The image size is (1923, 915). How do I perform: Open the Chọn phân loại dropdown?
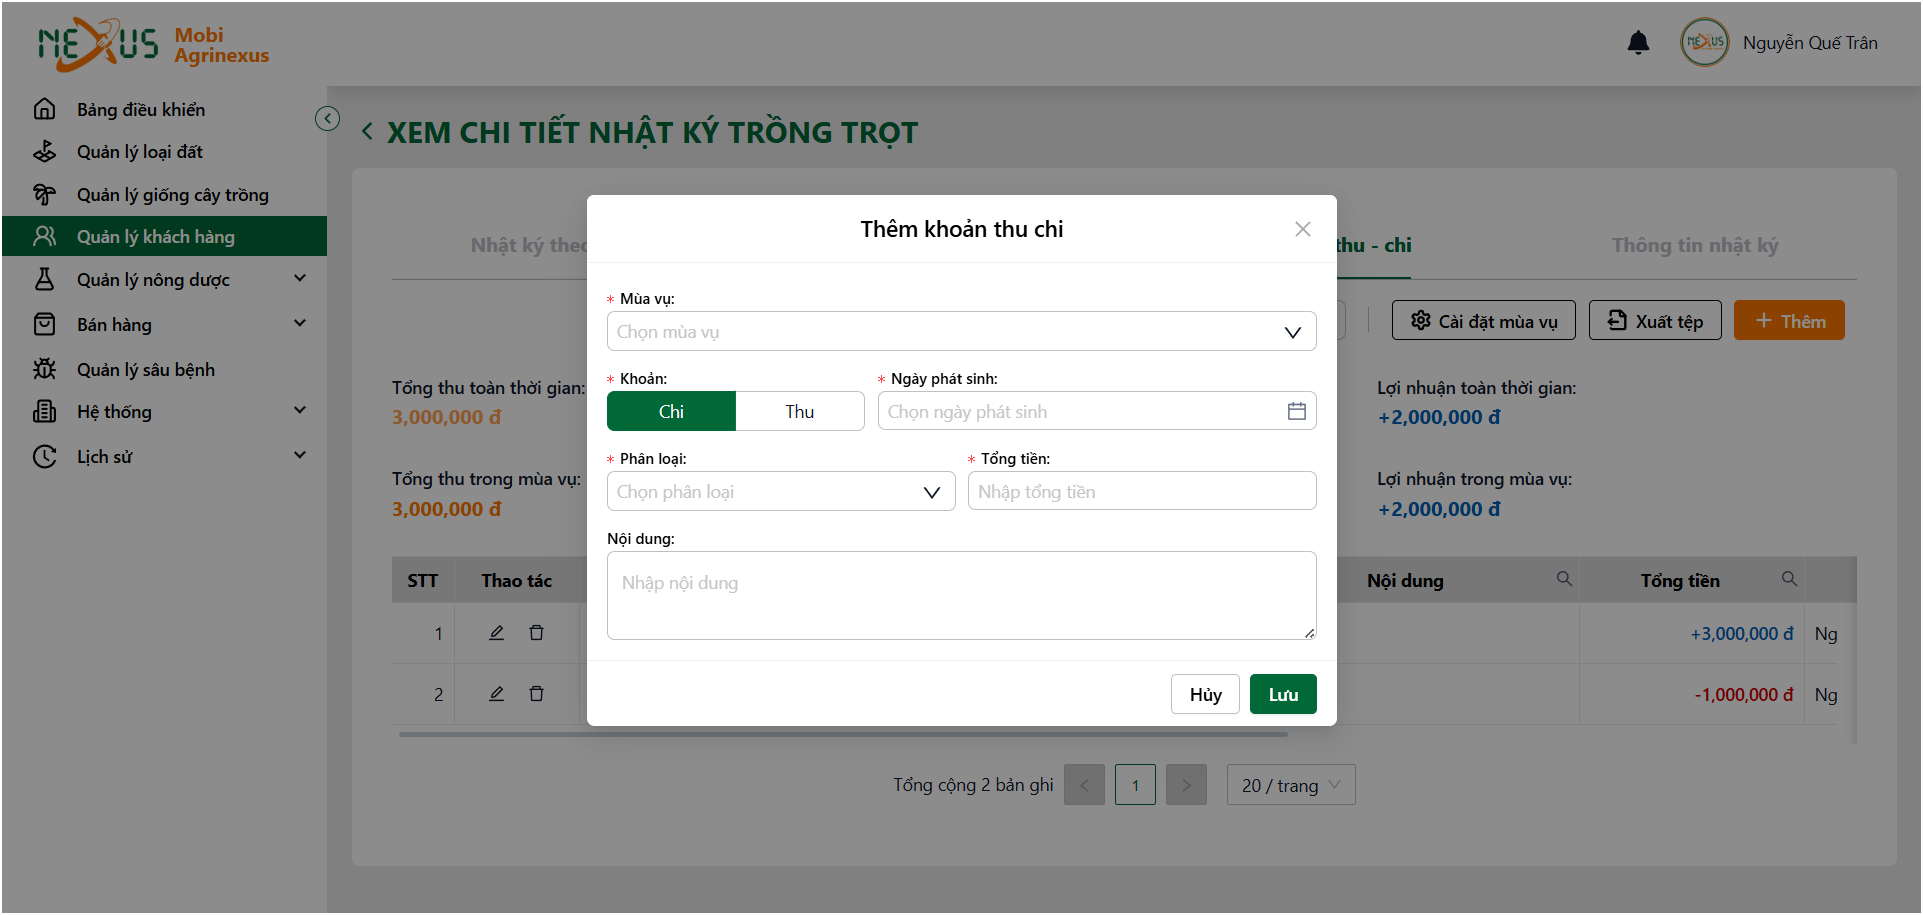click(781, 491)
